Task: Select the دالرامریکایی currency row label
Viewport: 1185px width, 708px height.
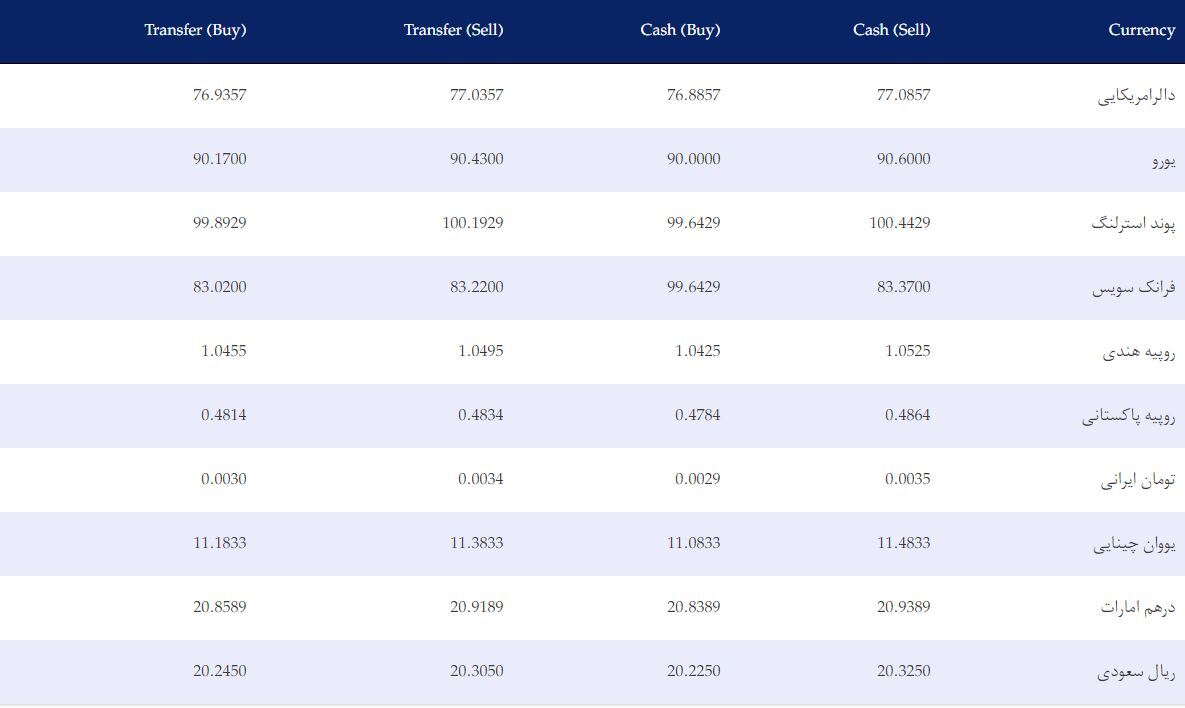Action: tap(1136, 96)
